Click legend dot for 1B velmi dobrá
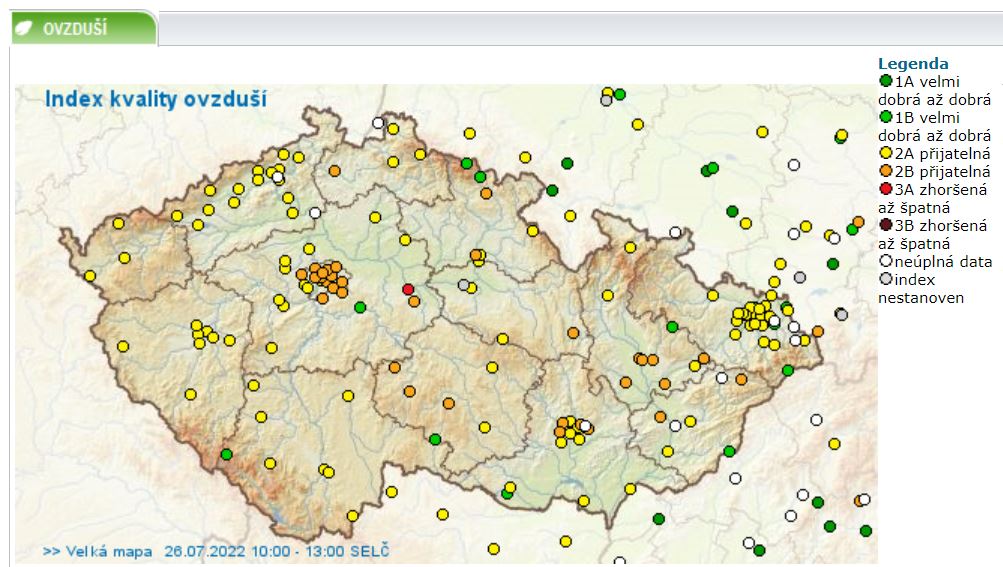The height and width of the screenshot is (567, 1003). click(x=886, y=116)
